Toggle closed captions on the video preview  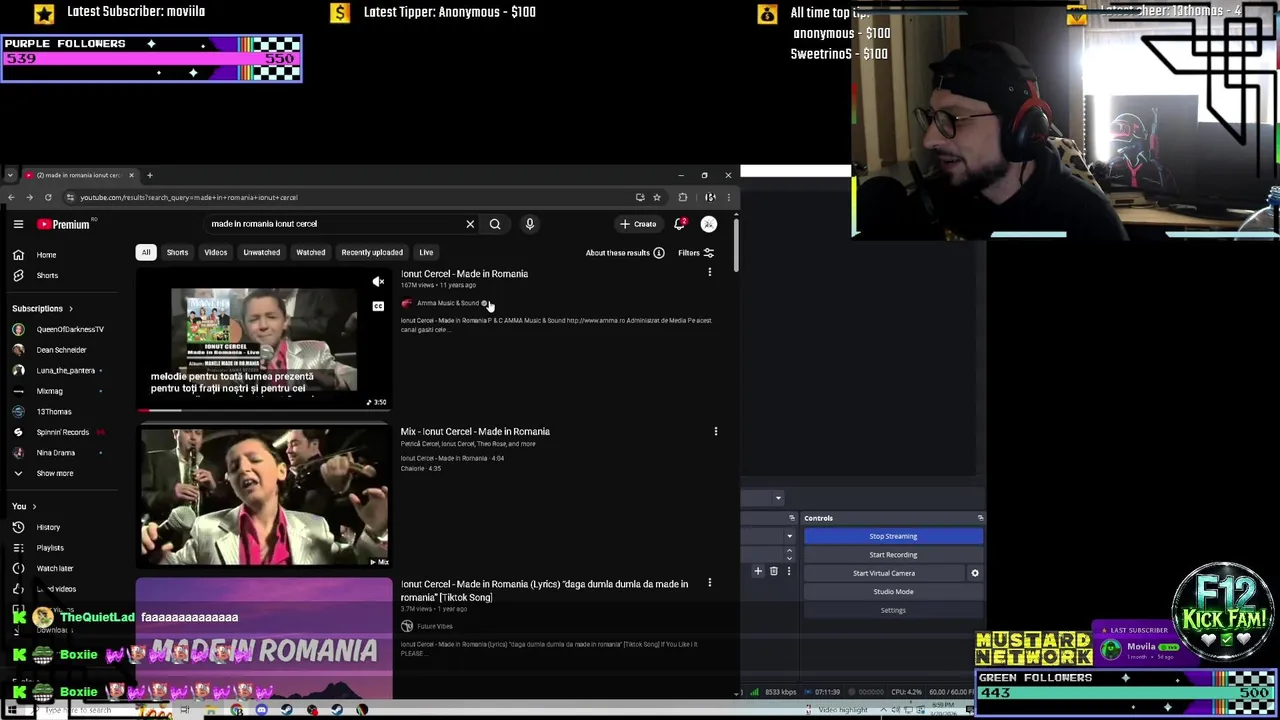(x=378, y=306)
